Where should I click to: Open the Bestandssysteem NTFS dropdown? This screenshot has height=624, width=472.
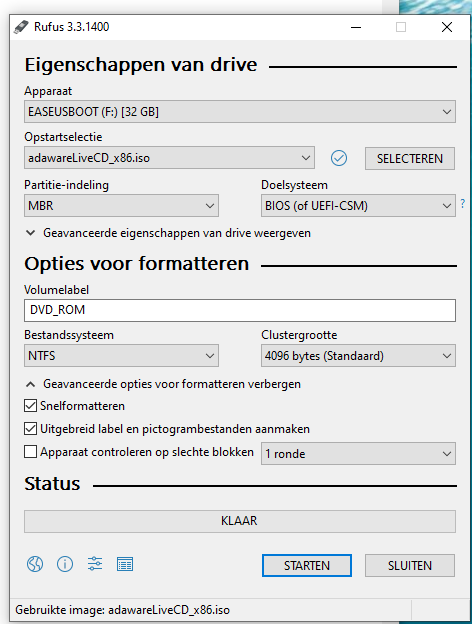pos(121,356)
